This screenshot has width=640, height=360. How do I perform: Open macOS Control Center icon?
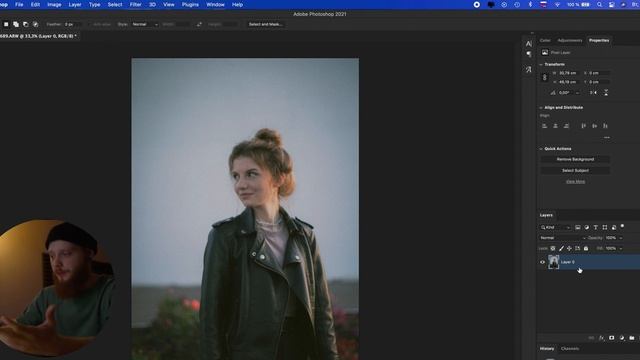611,4
